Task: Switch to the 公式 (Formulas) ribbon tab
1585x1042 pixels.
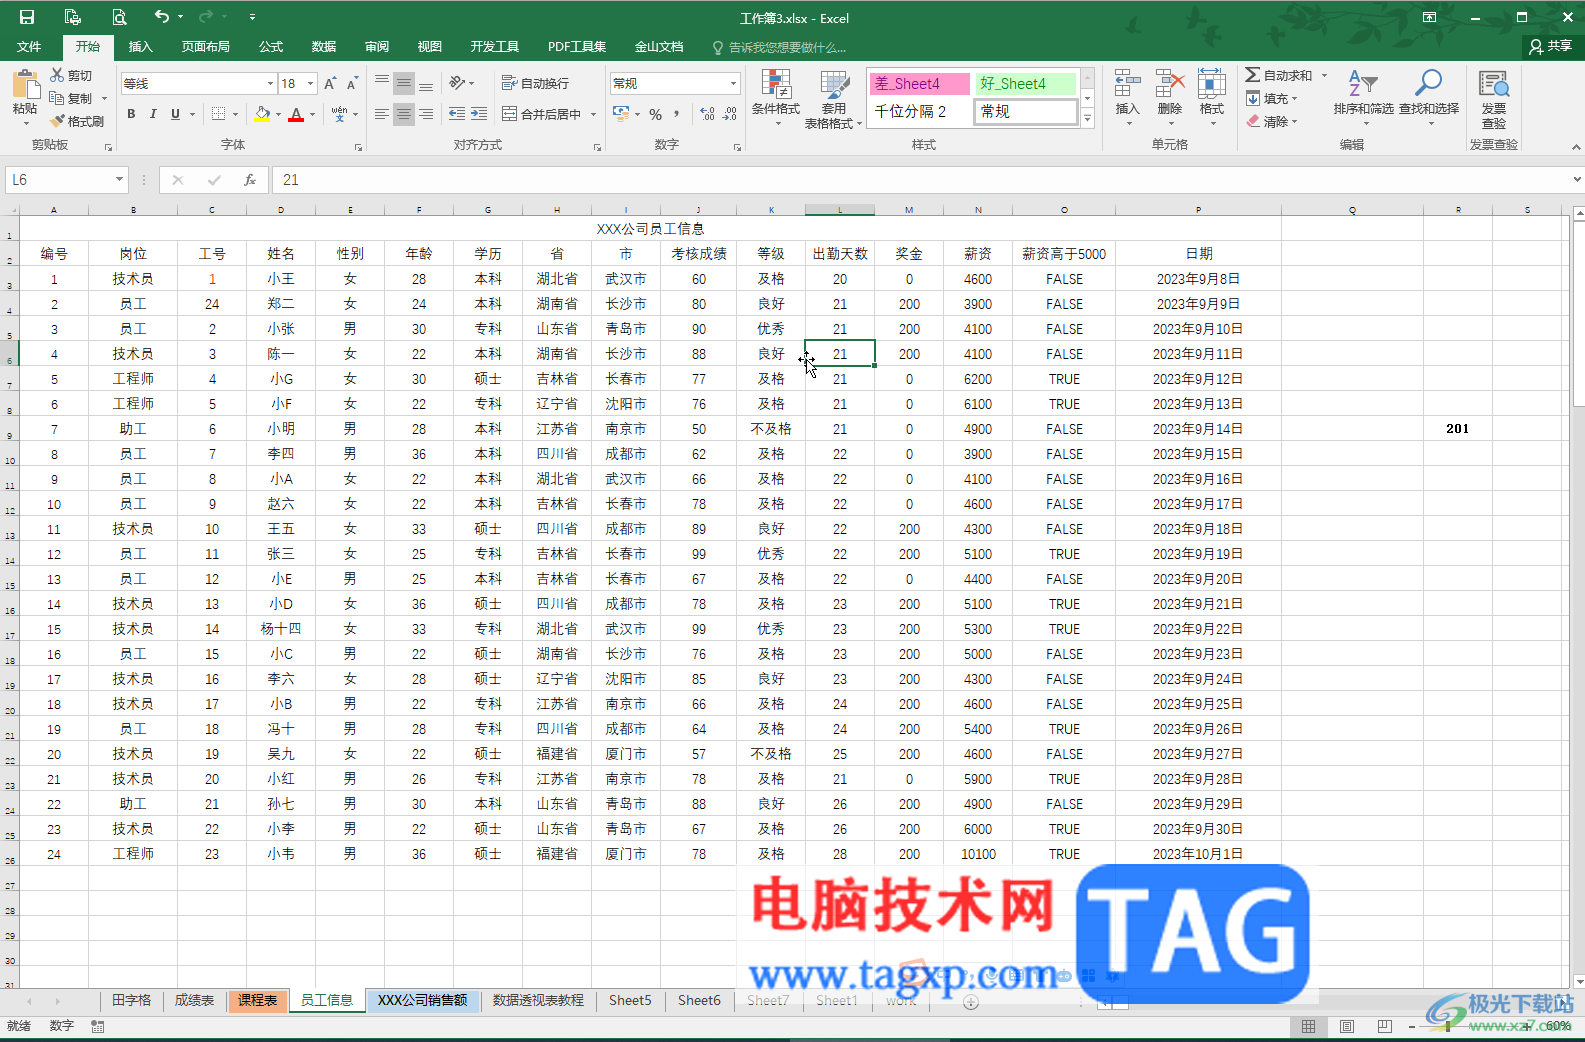Action: click(271, 46)
